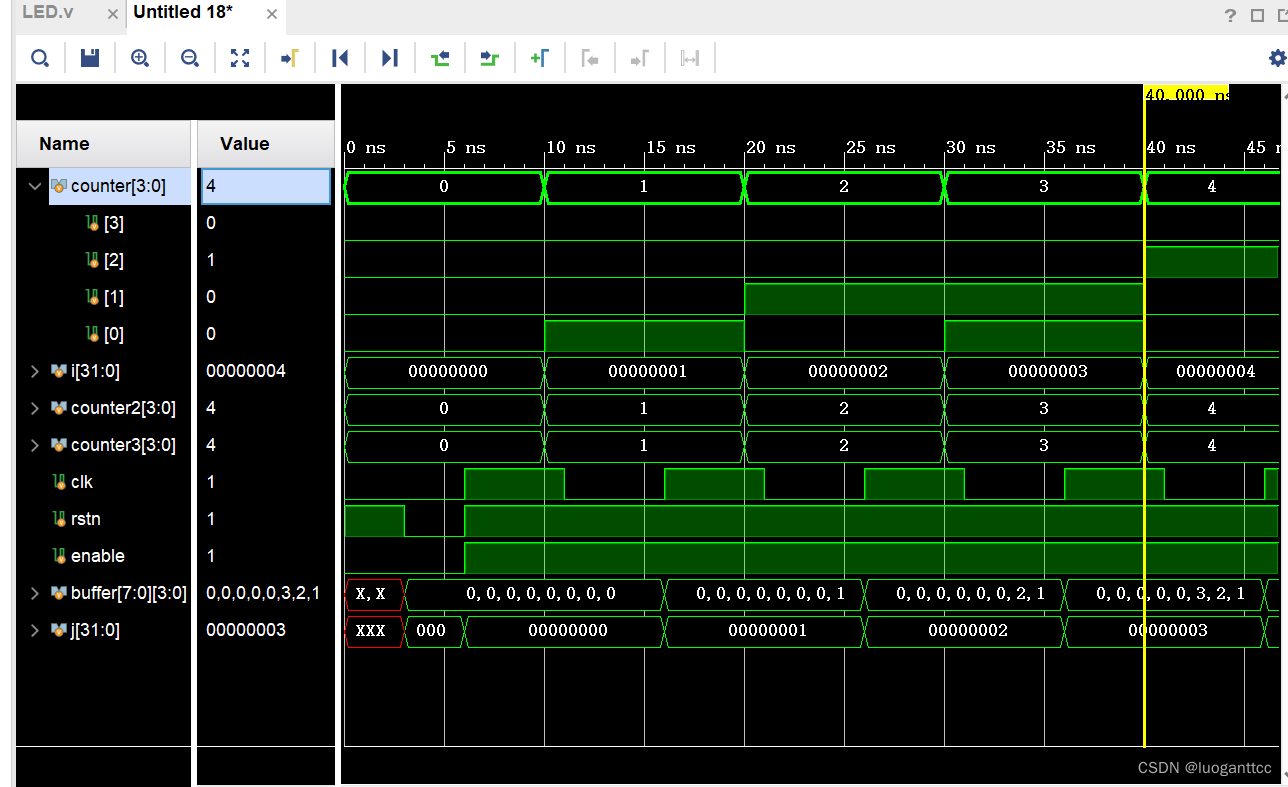This screenshot has width=1288, height=787.
Task: Click i waveform segment 00000001
Action: pos(647,371)
